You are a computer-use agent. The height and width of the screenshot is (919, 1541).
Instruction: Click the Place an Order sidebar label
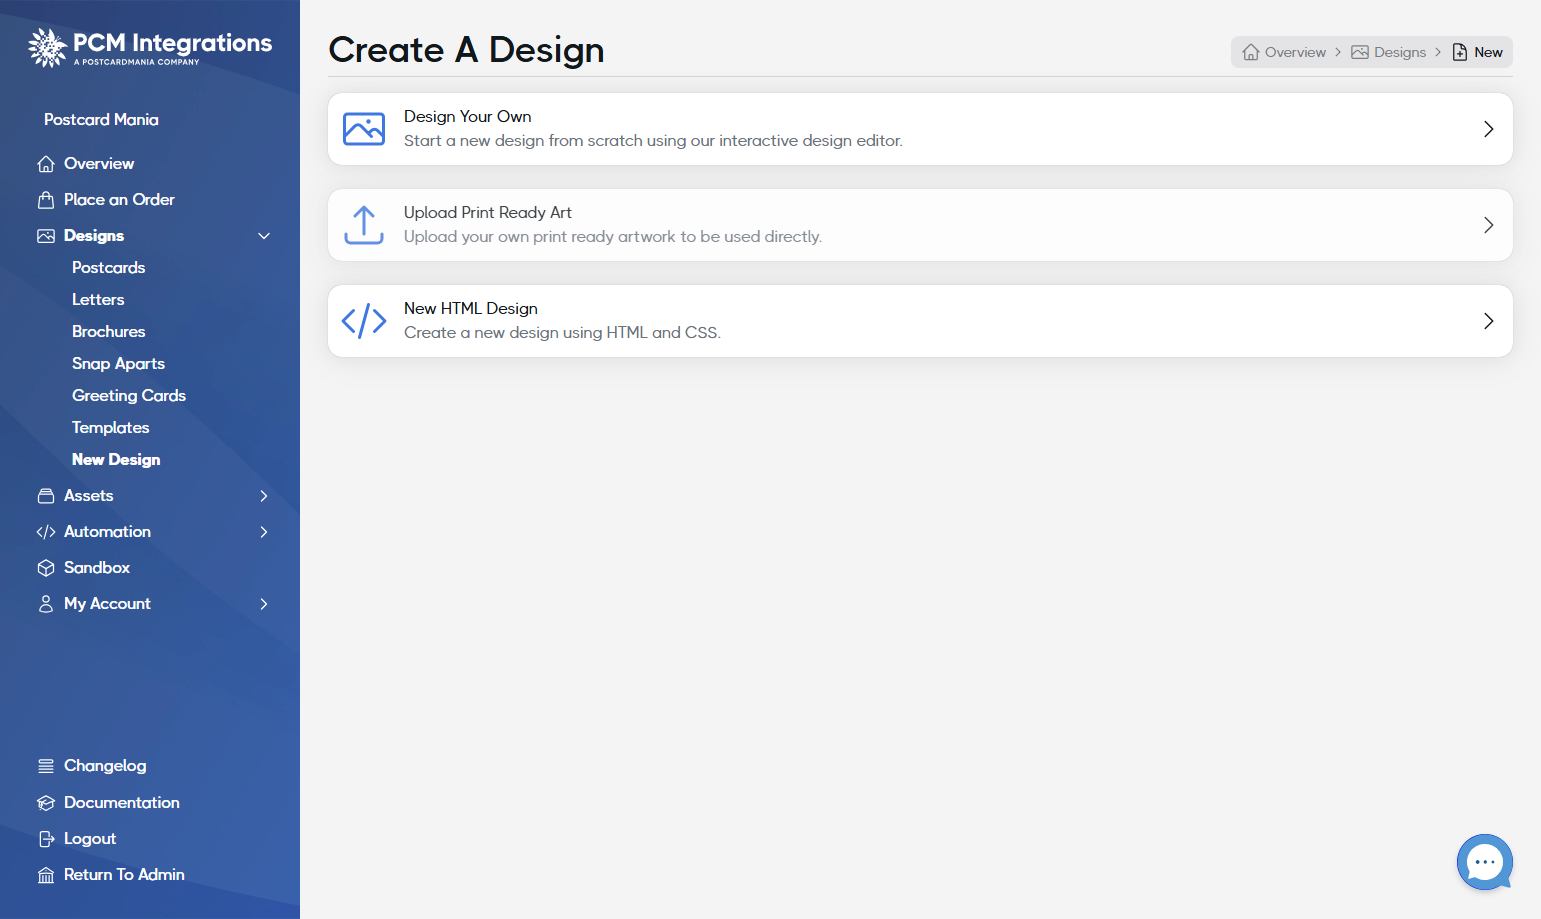tap(119, 200)
